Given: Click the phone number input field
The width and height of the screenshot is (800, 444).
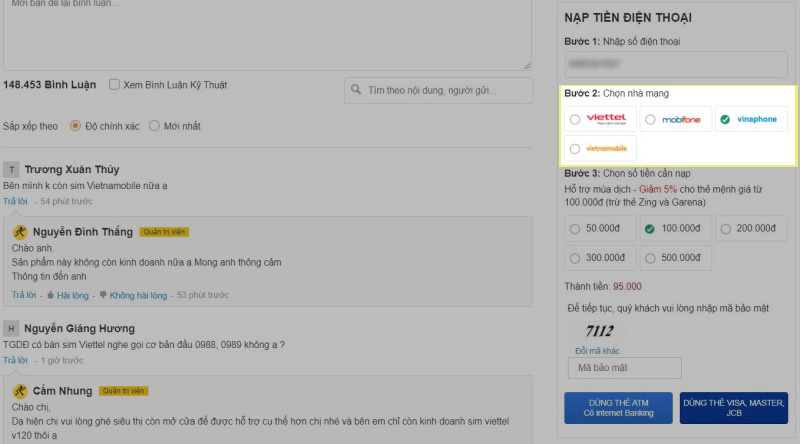Looking at the screenshot, I should point(676,64).
